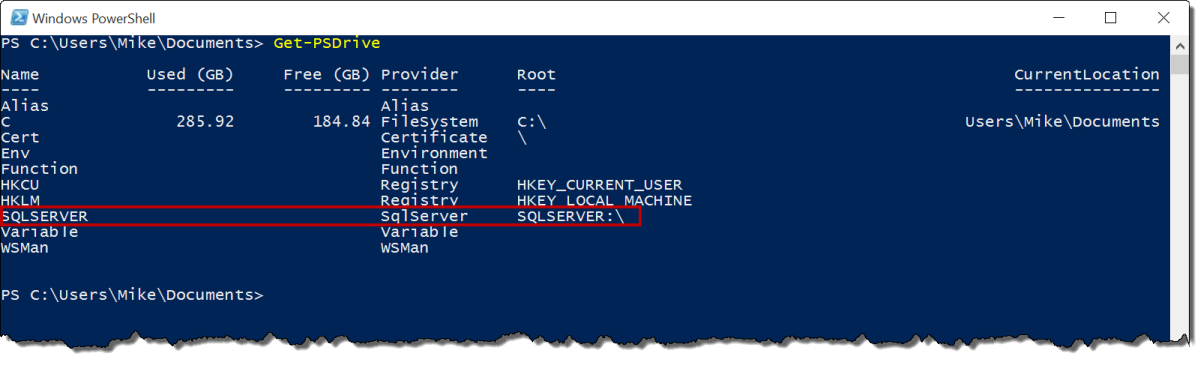Close the Windows PowerShell window
The width and height of the screenshot is (1202, 365).
[1159, 18]
